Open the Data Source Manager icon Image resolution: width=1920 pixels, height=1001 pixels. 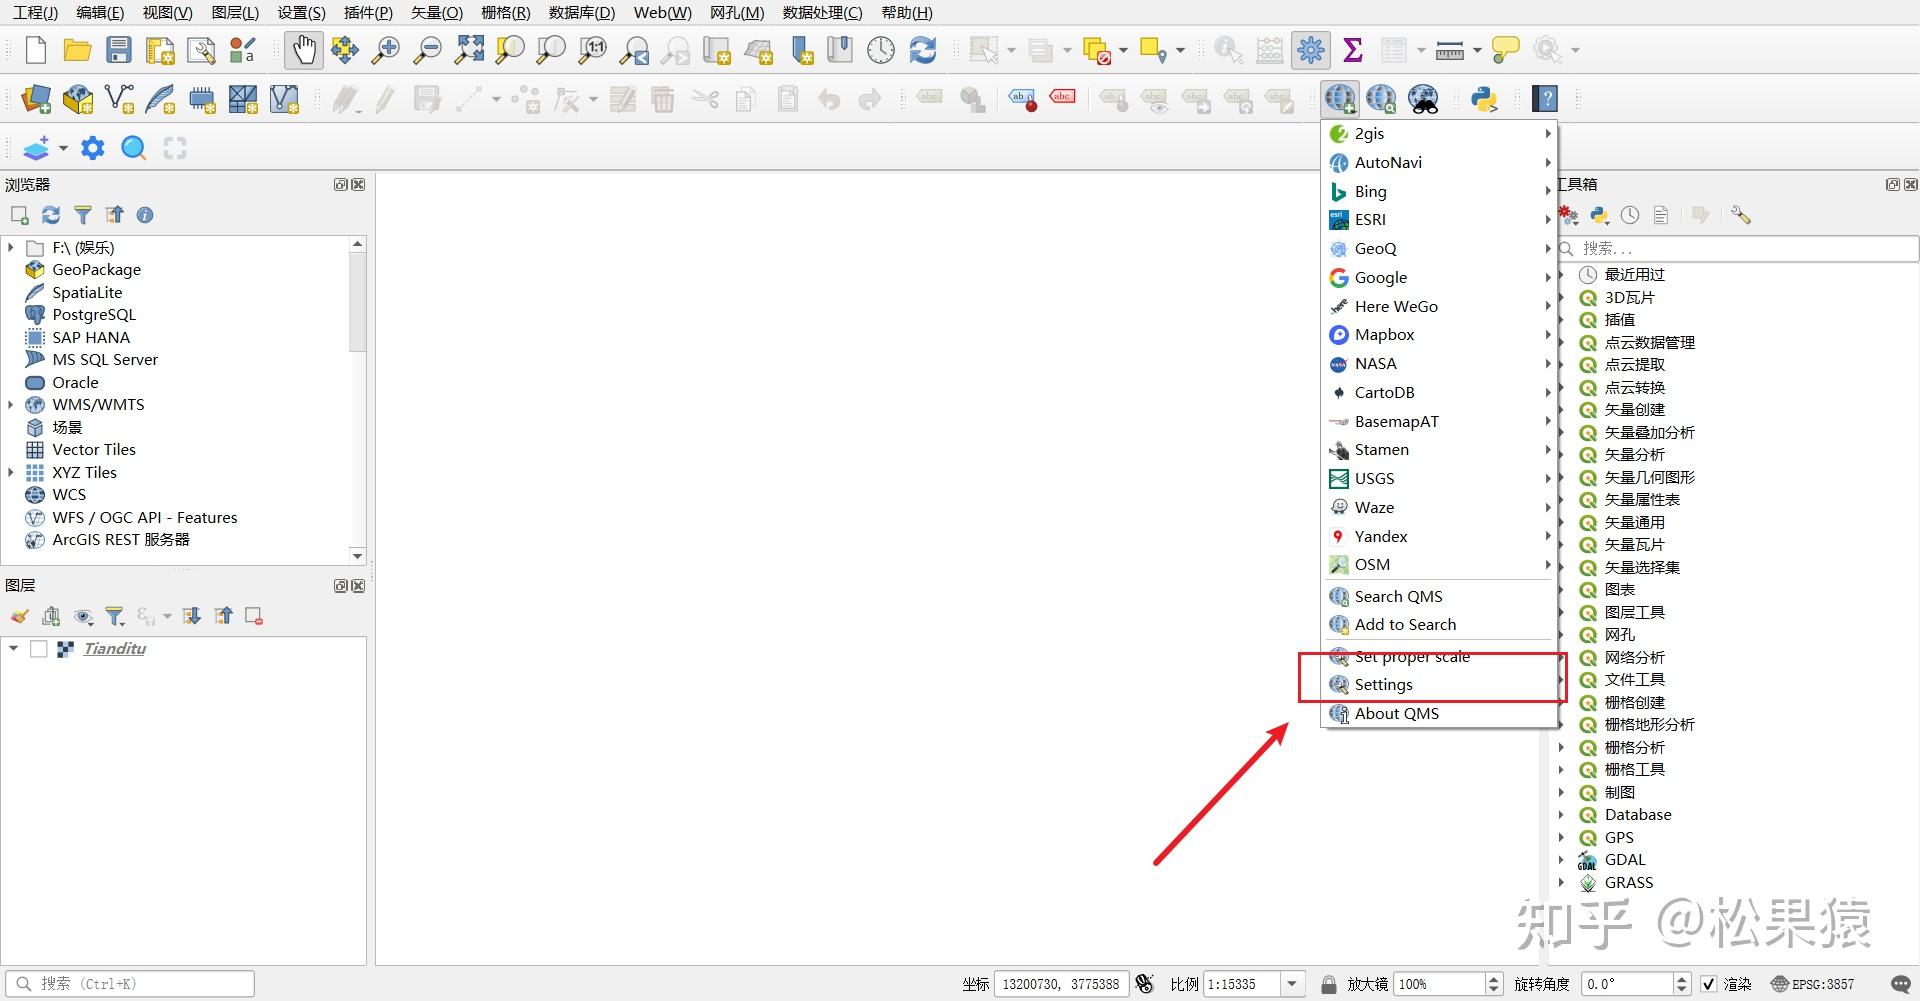36,99
